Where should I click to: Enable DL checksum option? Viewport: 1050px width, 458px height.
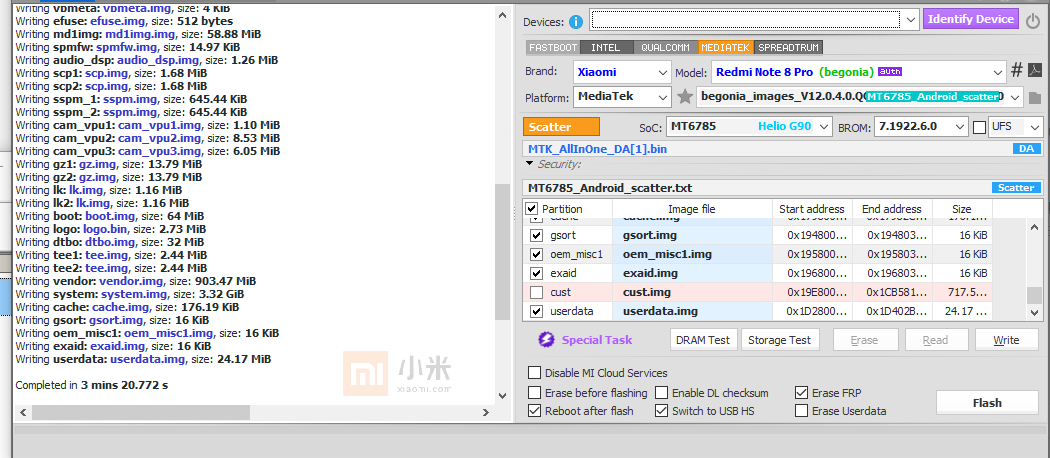point(662,392)
